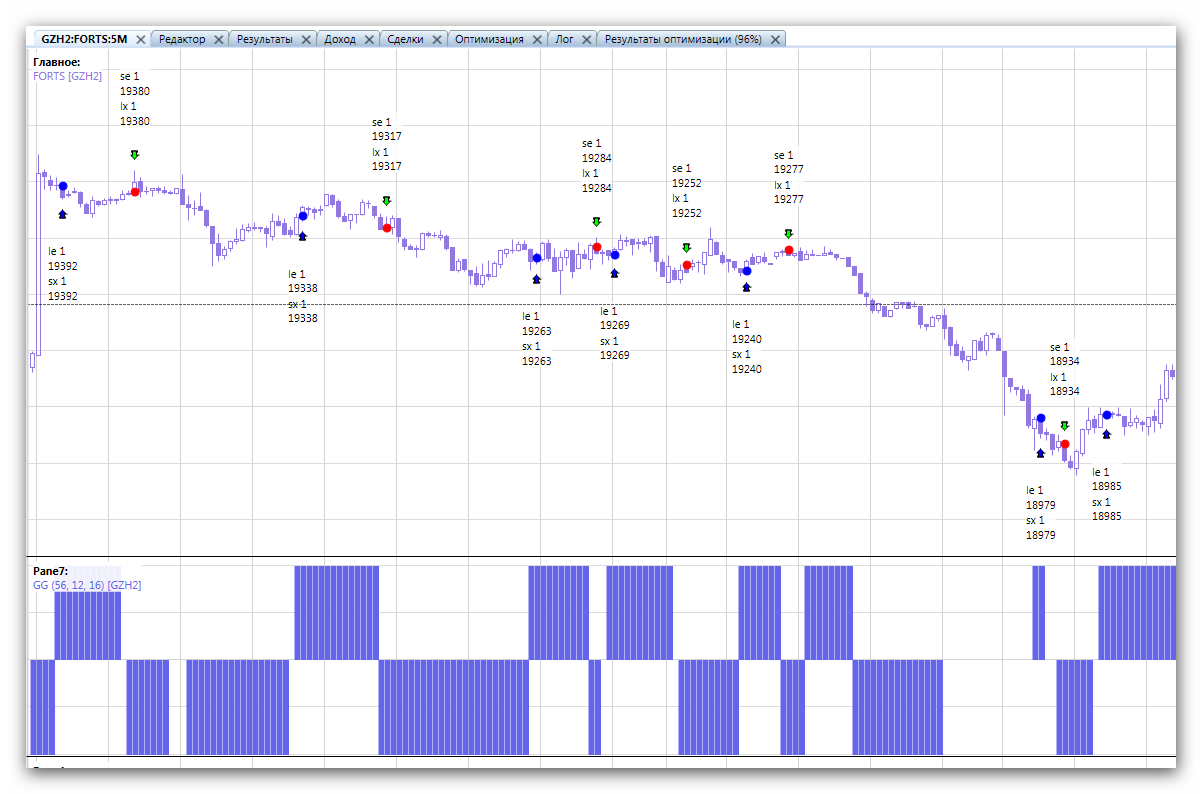The height and width of the screenshot is (794, 1202).
Task: Select the red exit marker at 19380
Action: point(135,192)
